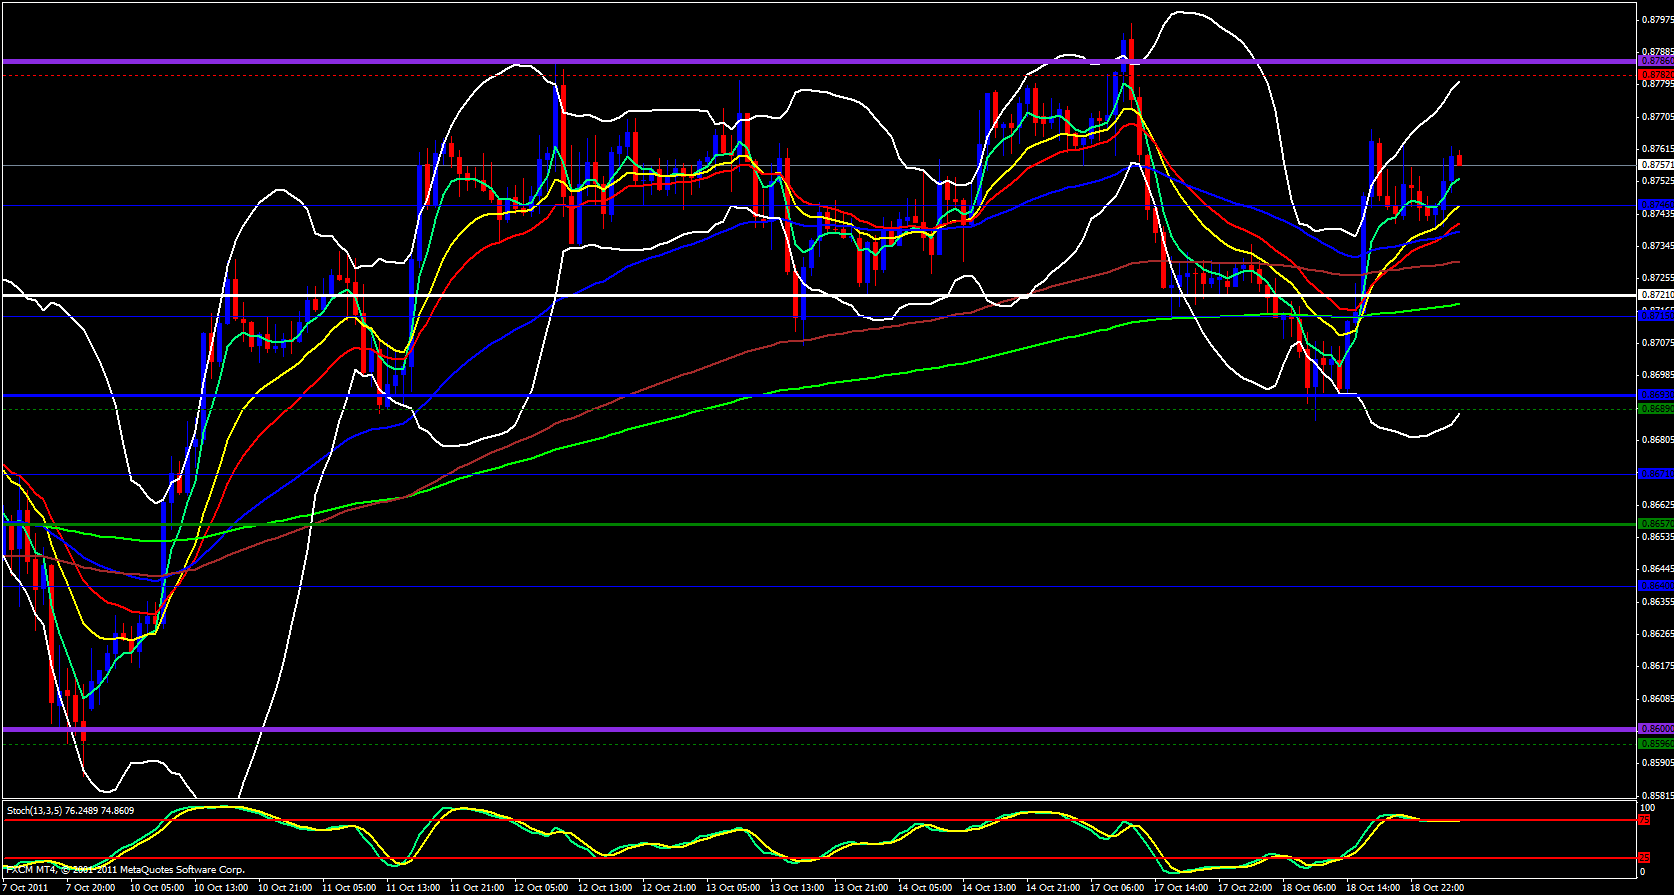The height and width of the screenshot is (895, 1674).
Task: Click the latest red candlestick on chart
Action: pos(1460,159)
